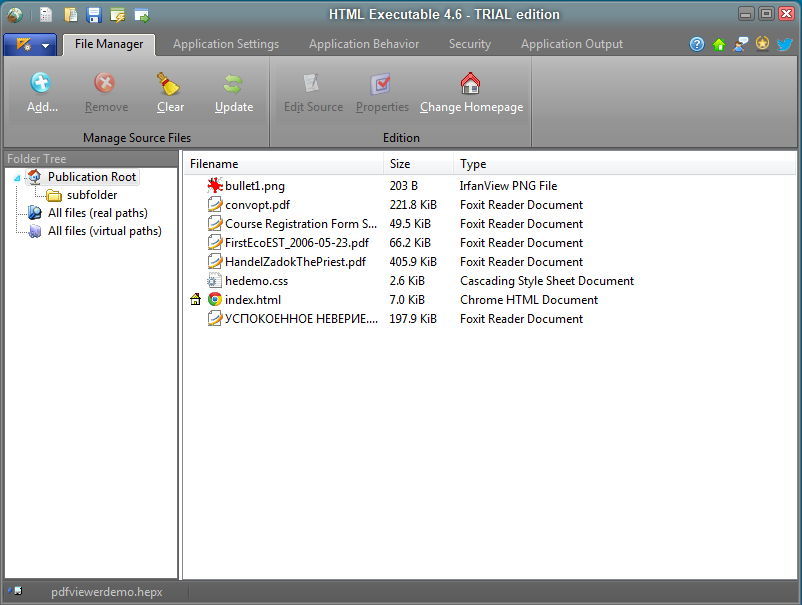Image resolution: width=802 pixels, height=605 pixels.
Task: Click the bullet1.png file icon
Action: click(x=215, y=185)
